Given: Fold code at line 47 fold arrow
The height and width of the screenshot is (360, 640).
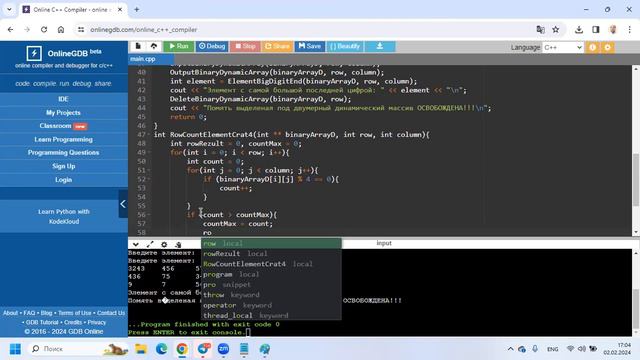Looking at the screenshot, I should (149, 135).
